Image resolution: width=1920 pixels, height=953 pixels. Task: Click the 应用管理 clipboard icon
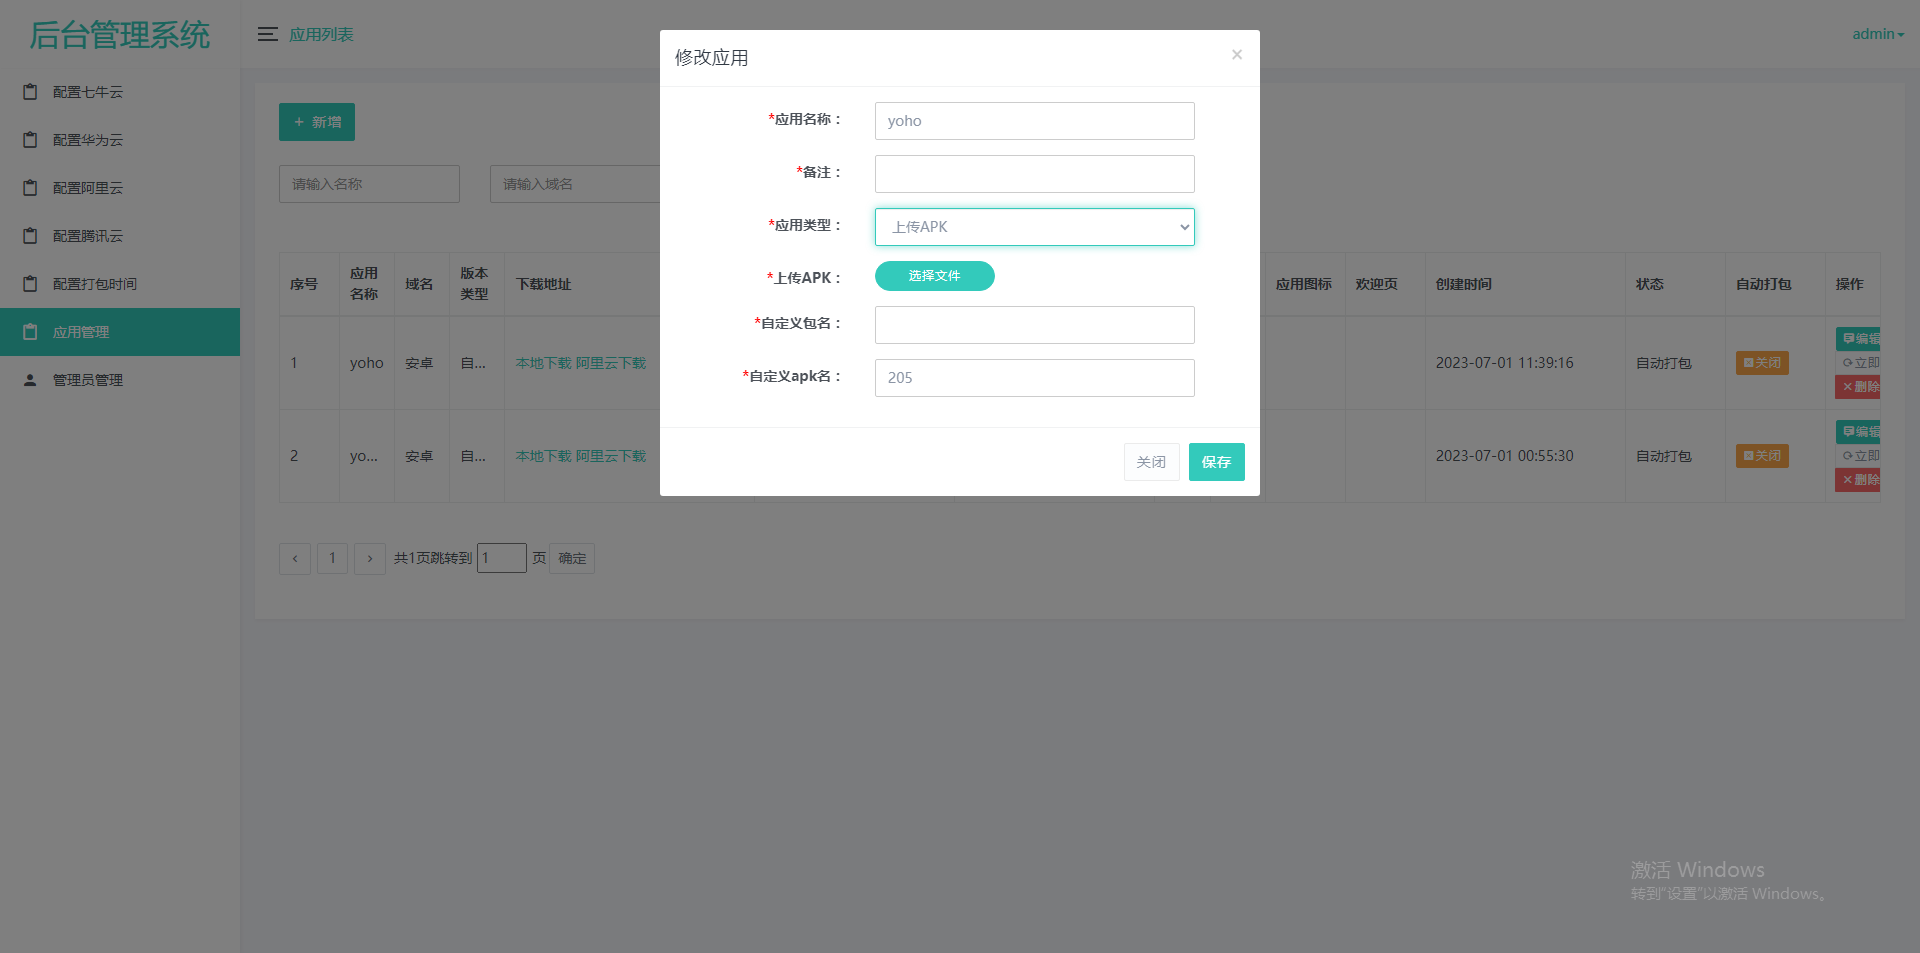coord(30,332)
